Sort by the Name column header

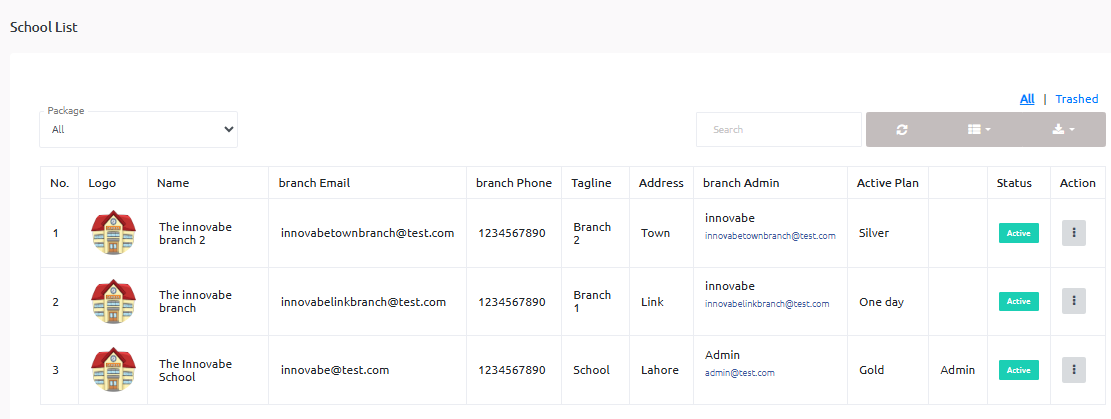point(173,183)
